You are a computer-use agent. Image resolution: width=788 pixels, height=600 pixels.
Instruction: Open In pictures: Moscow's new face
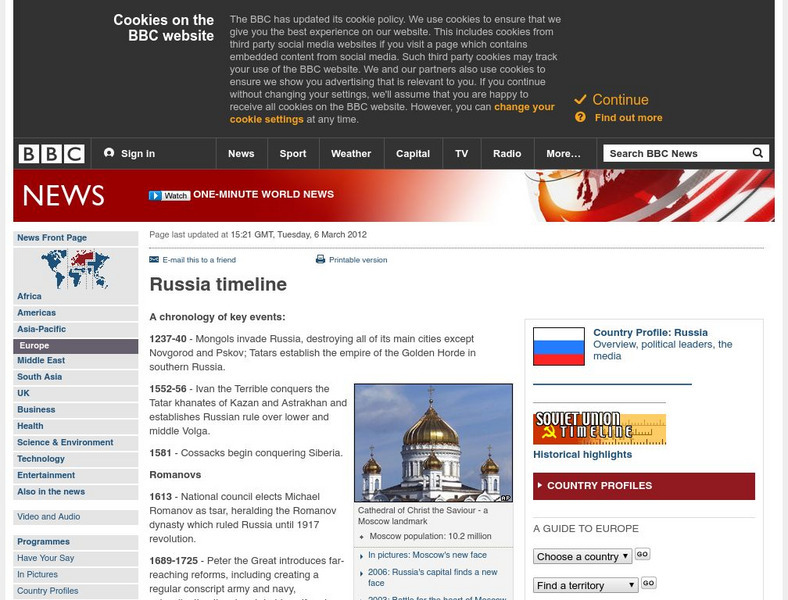click(427, 555)
